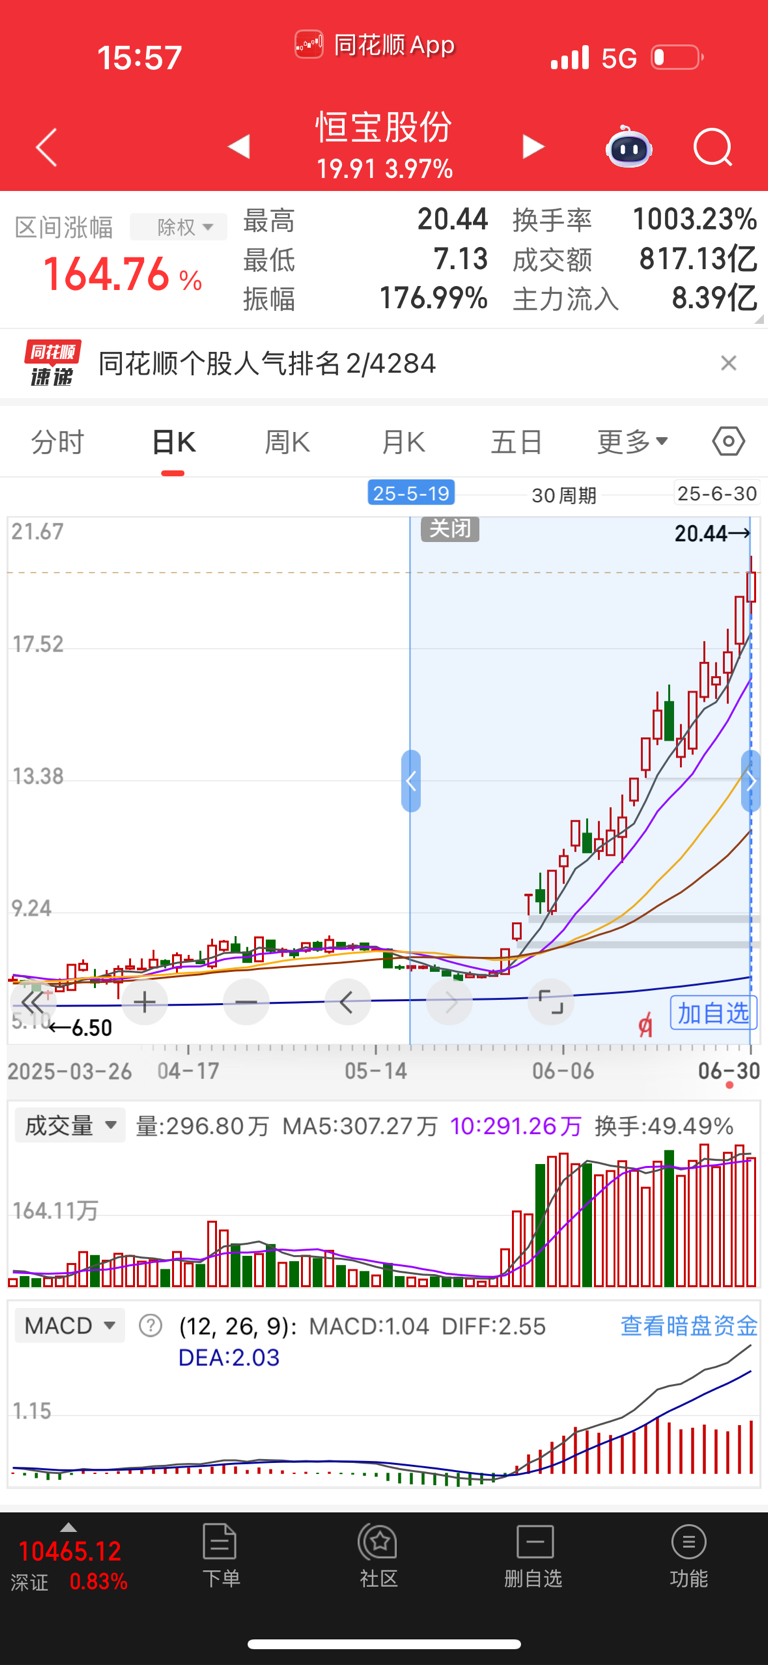The image size is (769, 1665).
Task: Switch to next stock with right triangle
Action: point(533,147)
